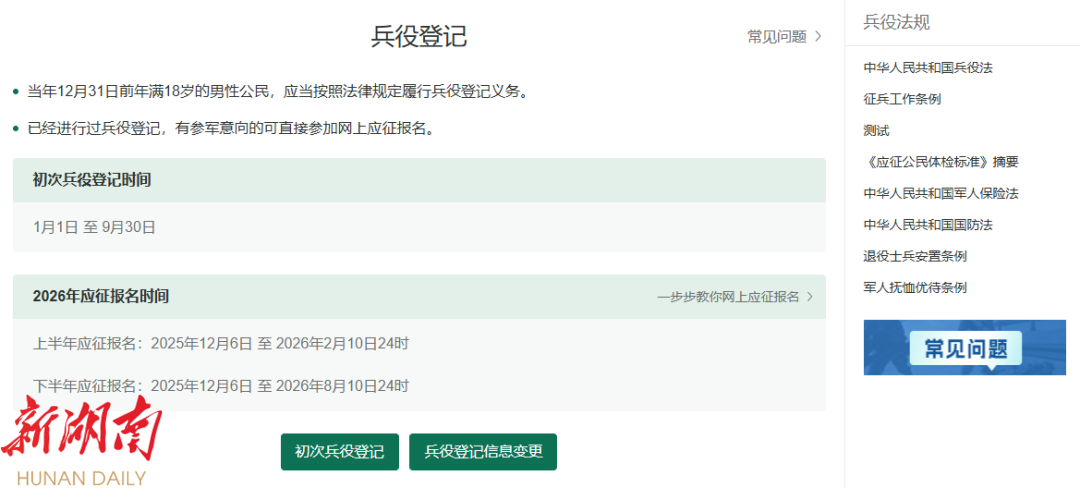View the 中华人民共和国军人保险法 regulation
Image resolution: width=1080 pixels, height=488 pixels.
[940, 193]
